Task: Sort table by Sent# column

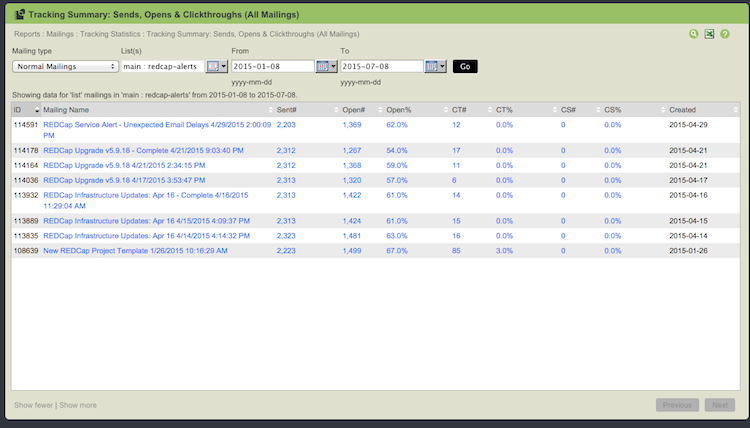Action: pyautogui.click(x=308, y=110)
